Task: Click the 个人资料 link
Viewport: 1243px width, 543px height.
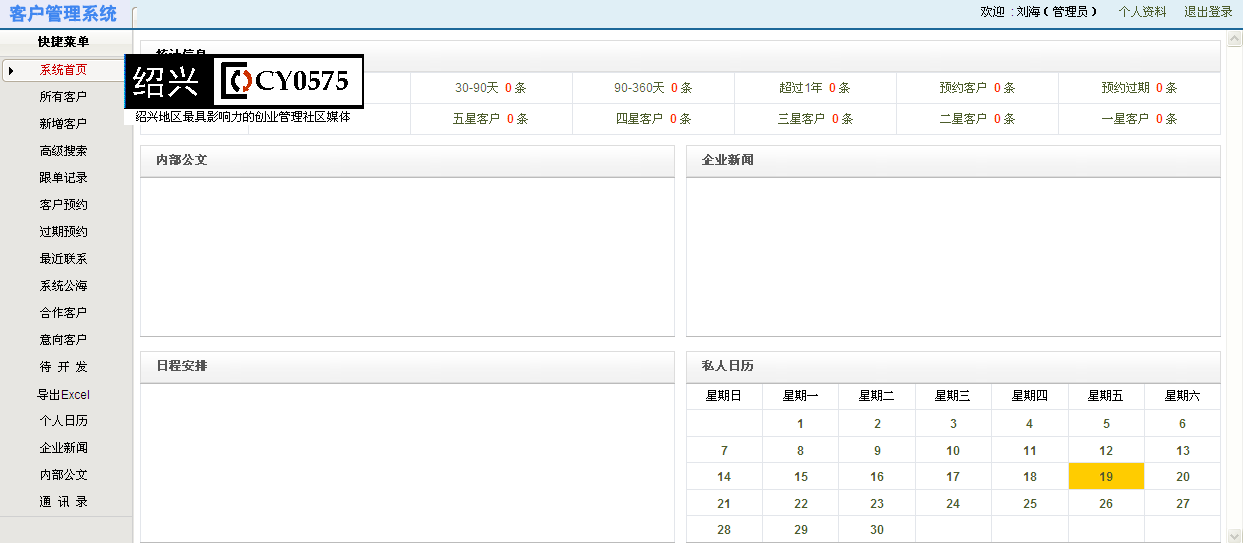Action: 1142,12
